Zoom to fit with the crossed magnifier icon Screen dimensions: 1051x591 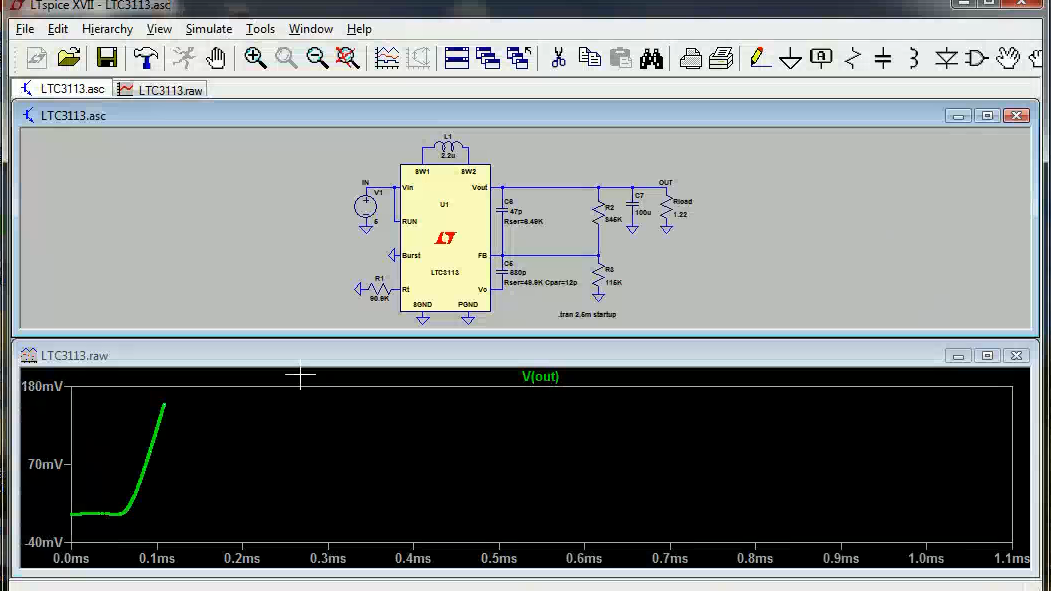click(348, 58)
